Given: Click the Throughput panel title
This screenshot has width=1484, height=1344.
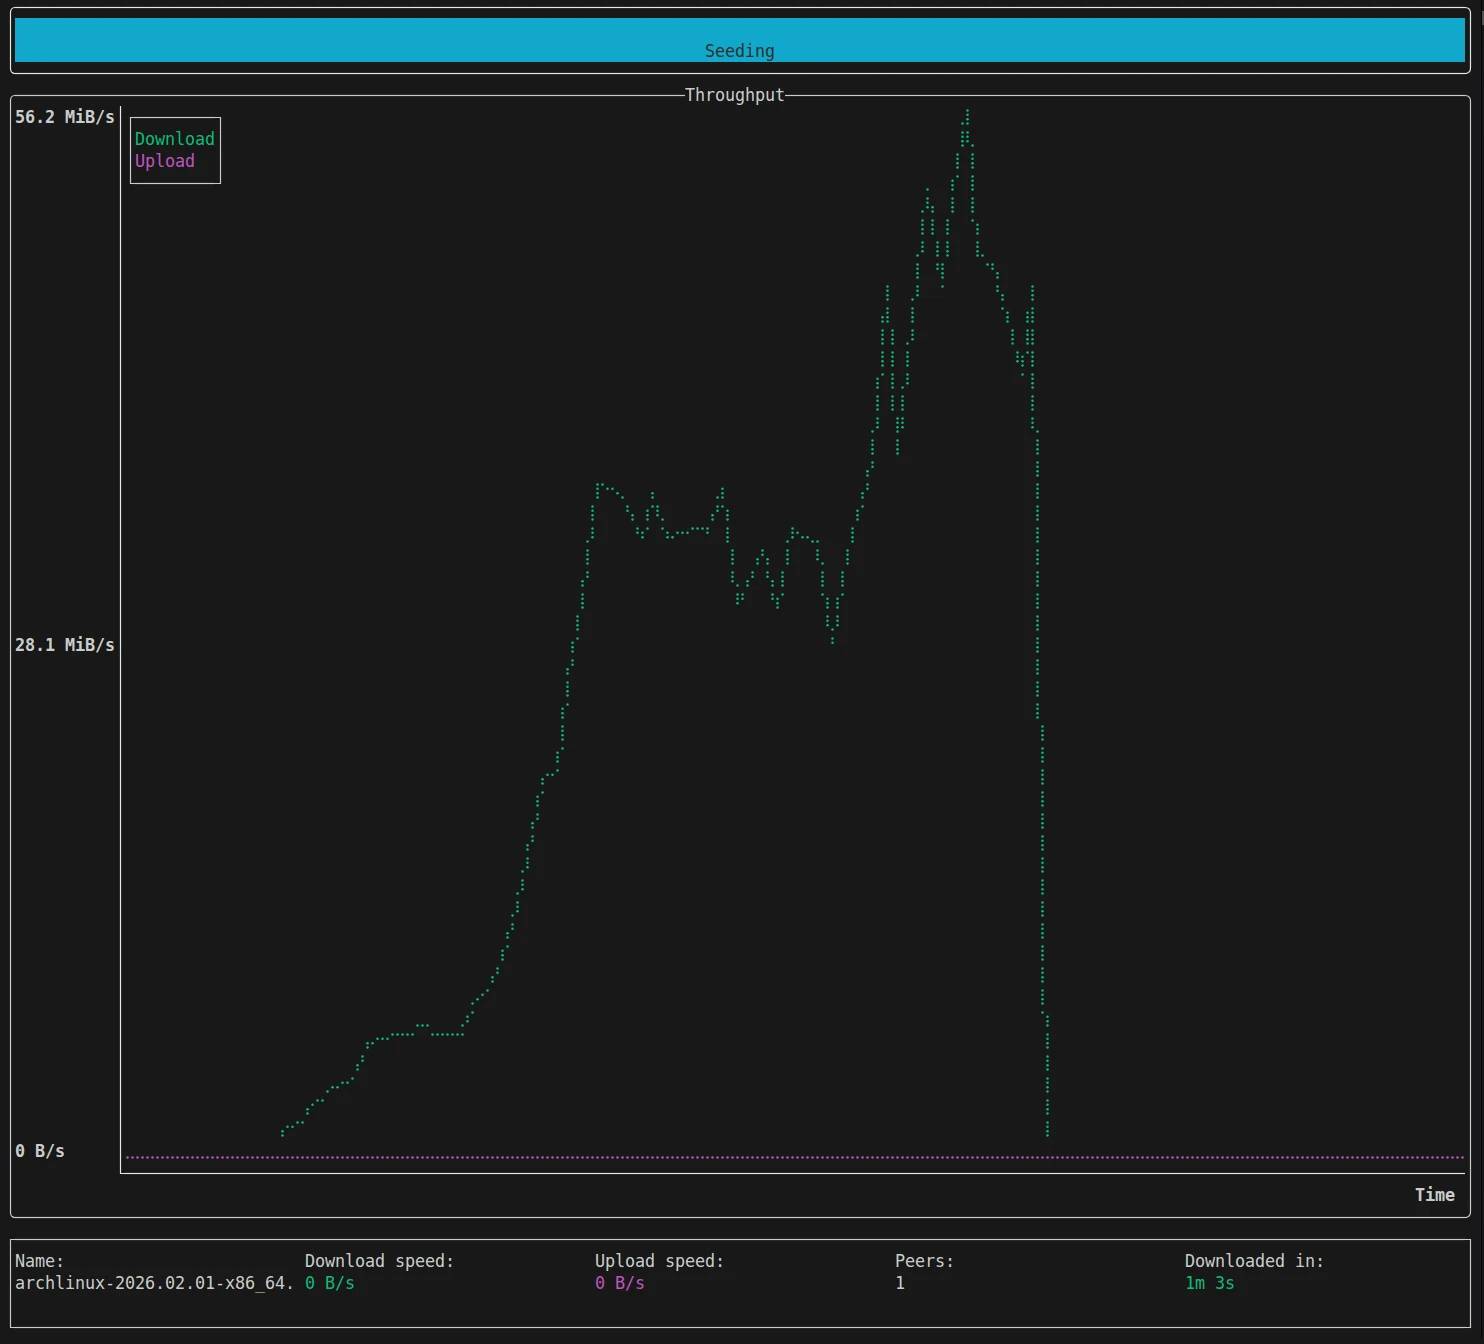Looking at the screenshot, I should pyautogui.click(x=733, y=94).
